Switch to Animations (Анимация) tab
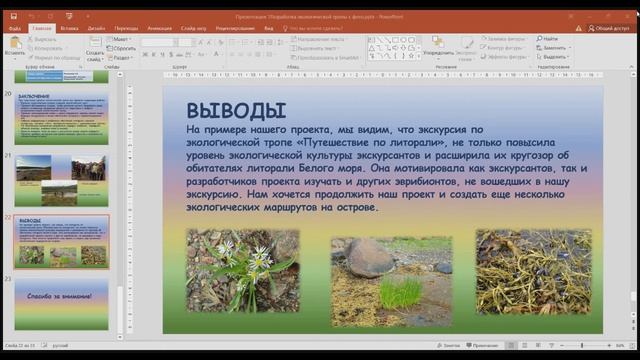 (x=160, y=29)
